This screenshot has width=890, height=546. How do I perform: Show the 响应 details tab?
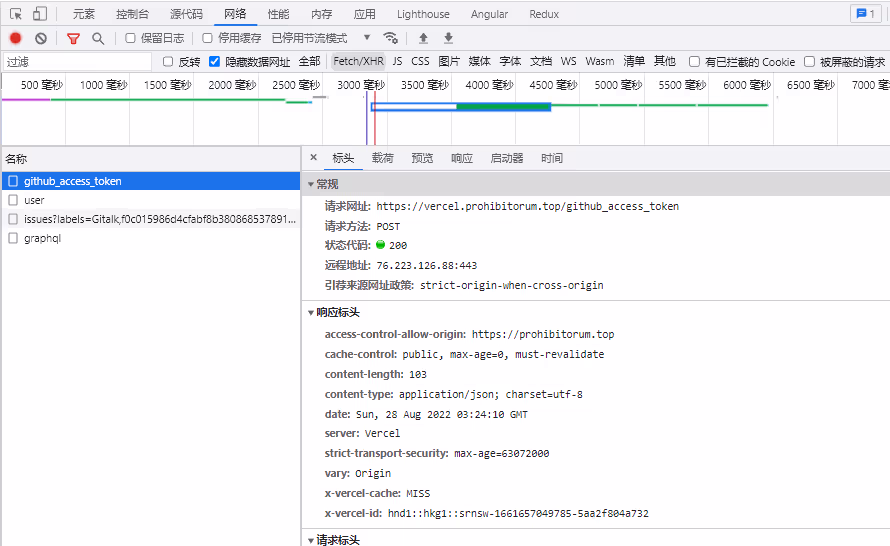(x=462, y=158)
